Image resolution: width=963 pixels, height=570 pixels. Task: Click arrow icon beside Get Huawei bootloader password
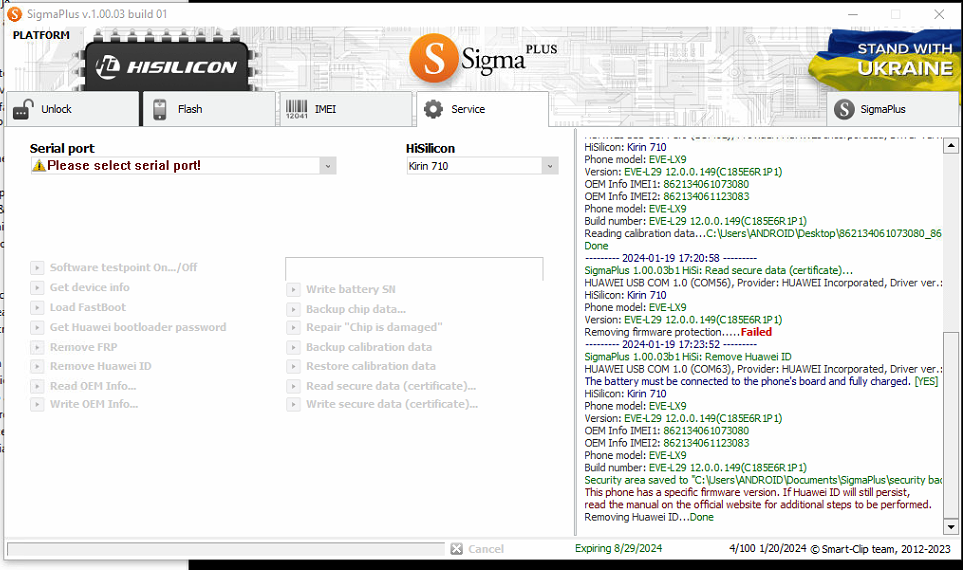click(37, 327)
